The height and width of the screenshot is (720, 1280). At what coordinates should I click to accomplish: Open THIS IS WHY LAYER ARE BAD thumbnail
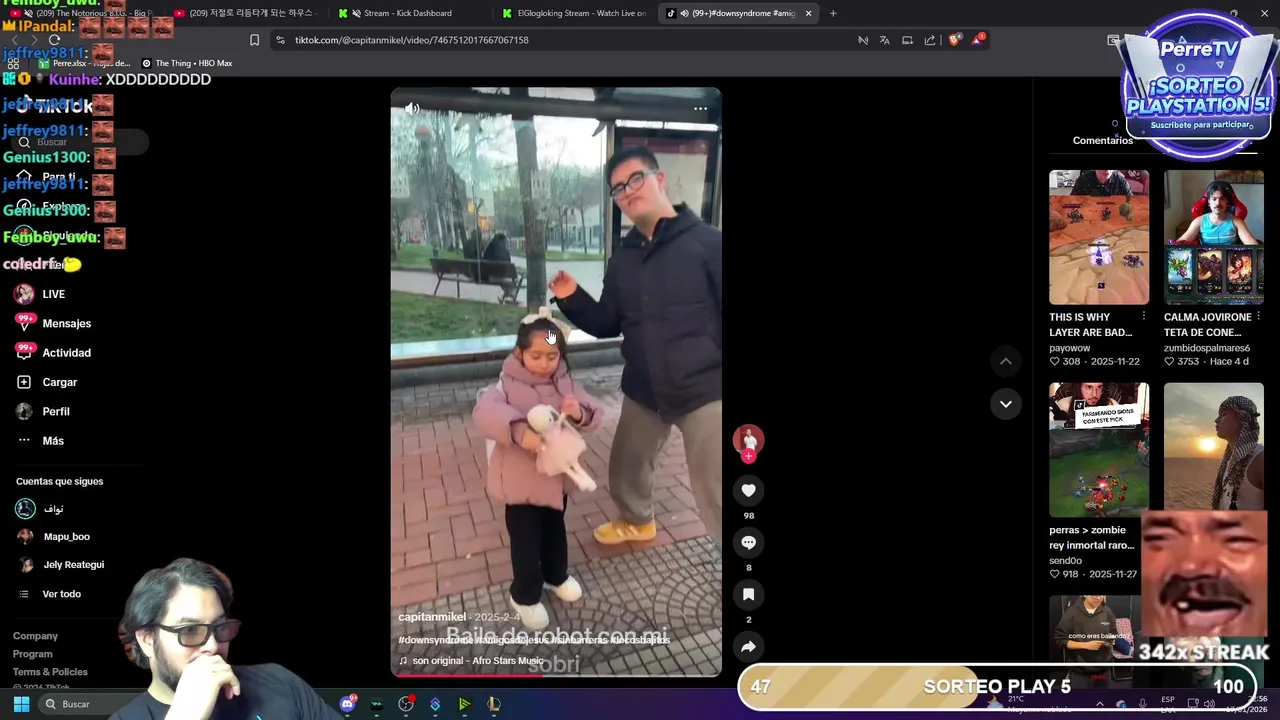coord(1099,237)
